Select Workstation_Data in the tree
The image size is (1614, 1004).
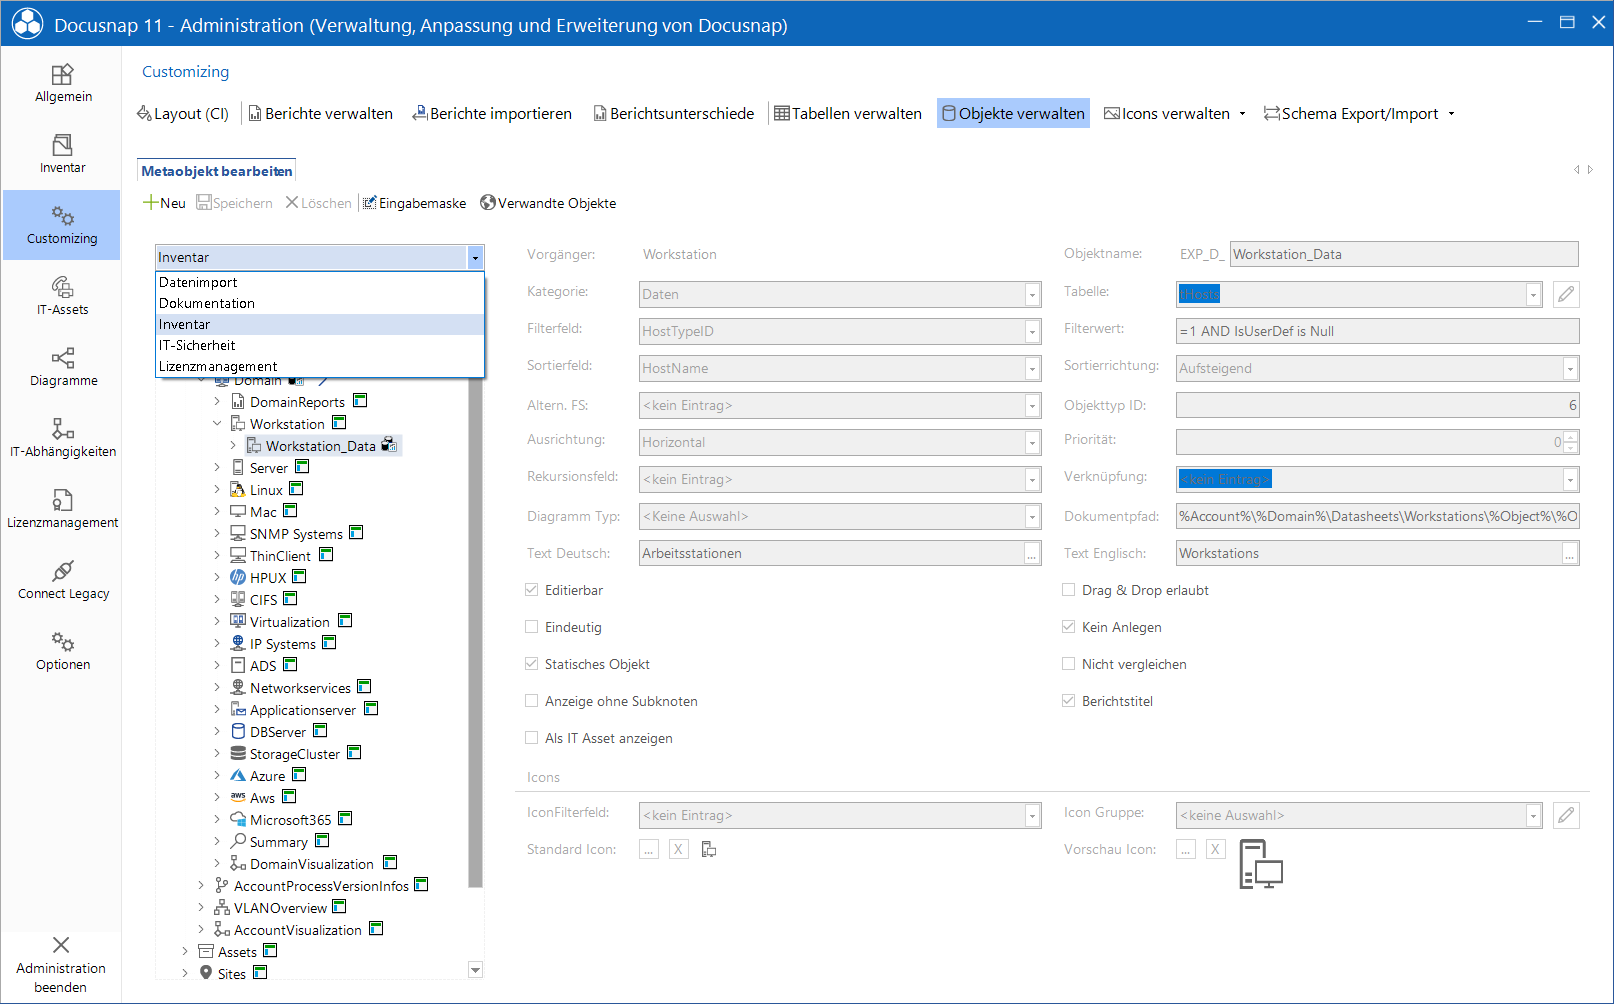[320, 446]
